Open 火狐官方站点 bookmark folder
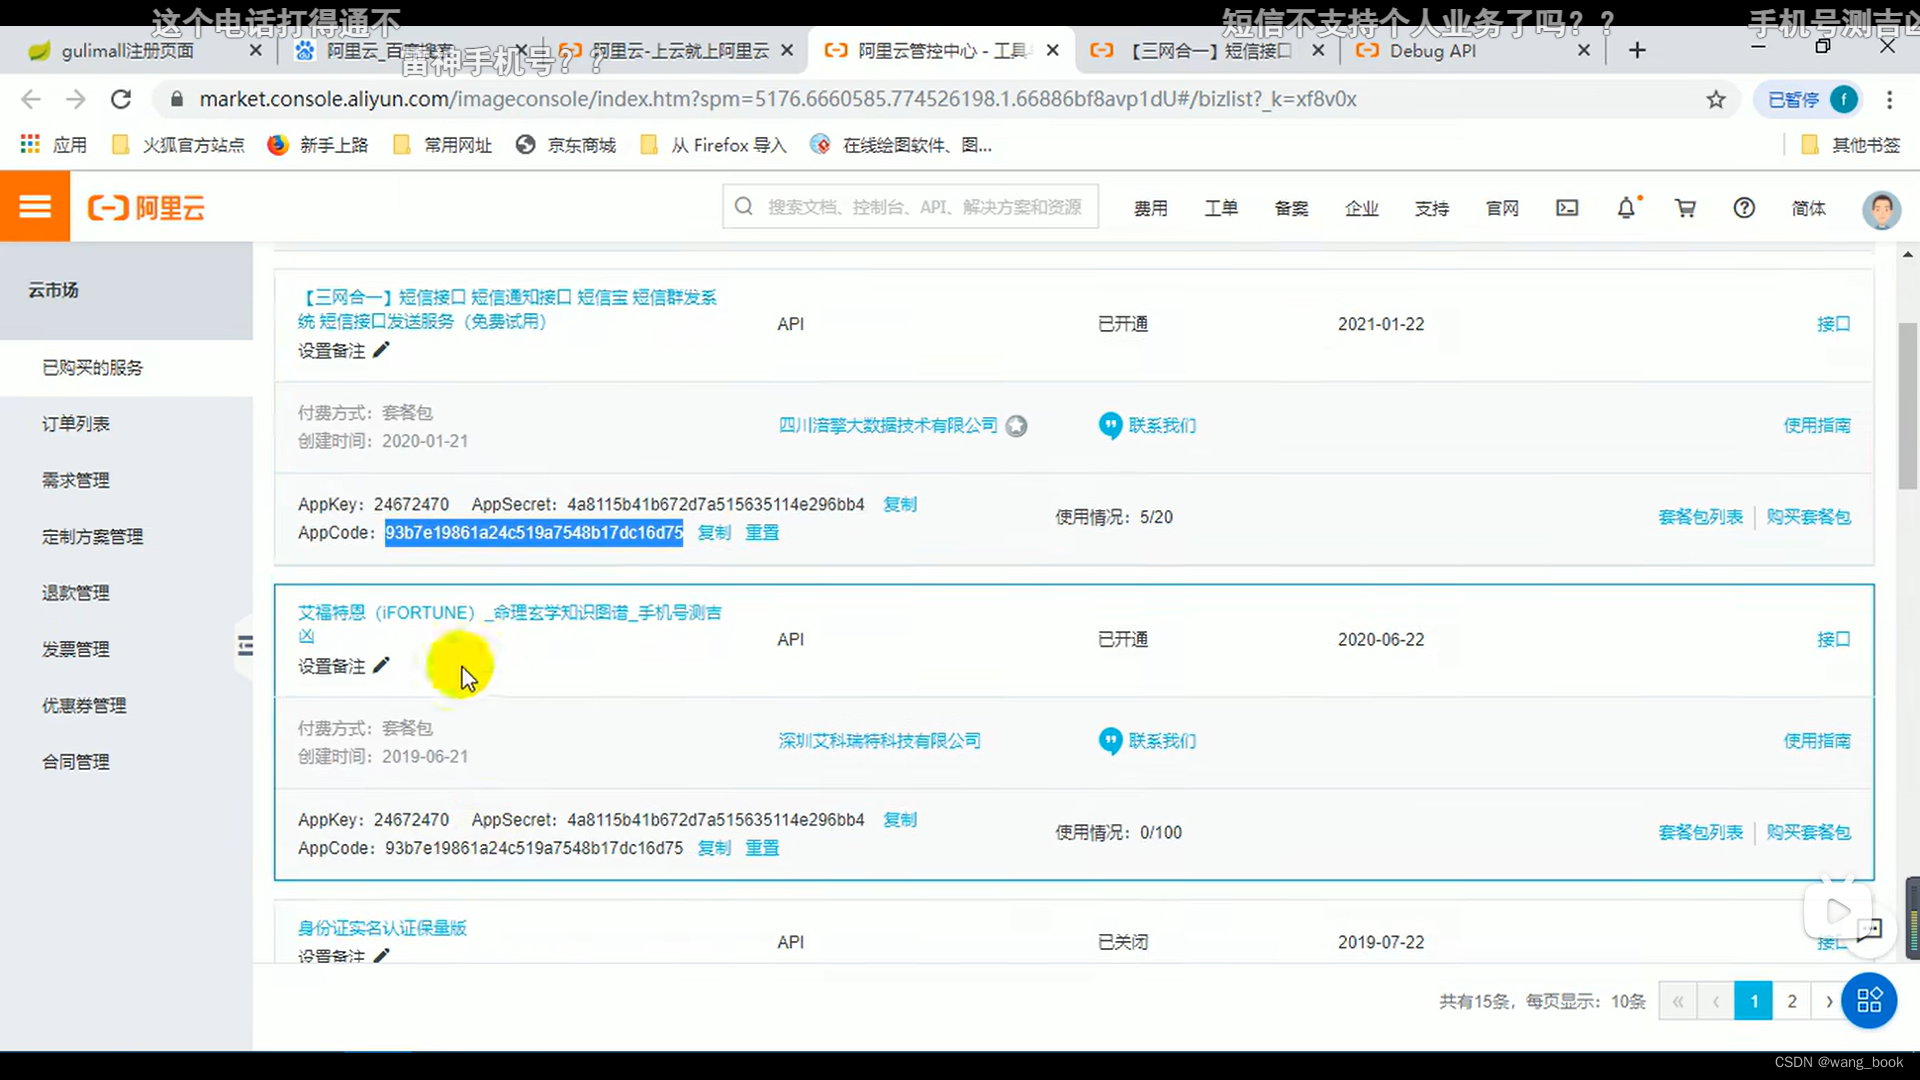This screenshot has height=1080, width=1920. [x=179, y=145]
